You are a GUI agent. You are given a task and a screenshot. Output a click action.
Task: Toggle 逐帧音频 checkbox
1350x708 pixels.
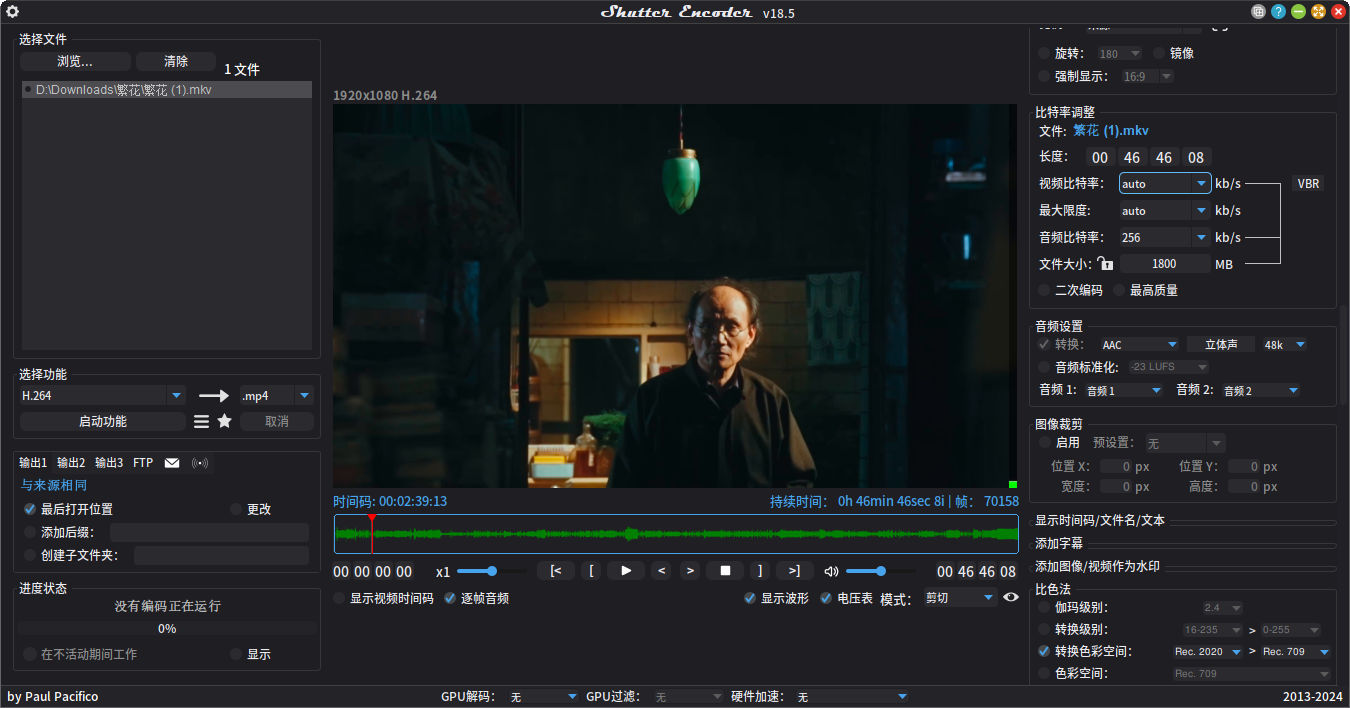(x=450, y=598)
